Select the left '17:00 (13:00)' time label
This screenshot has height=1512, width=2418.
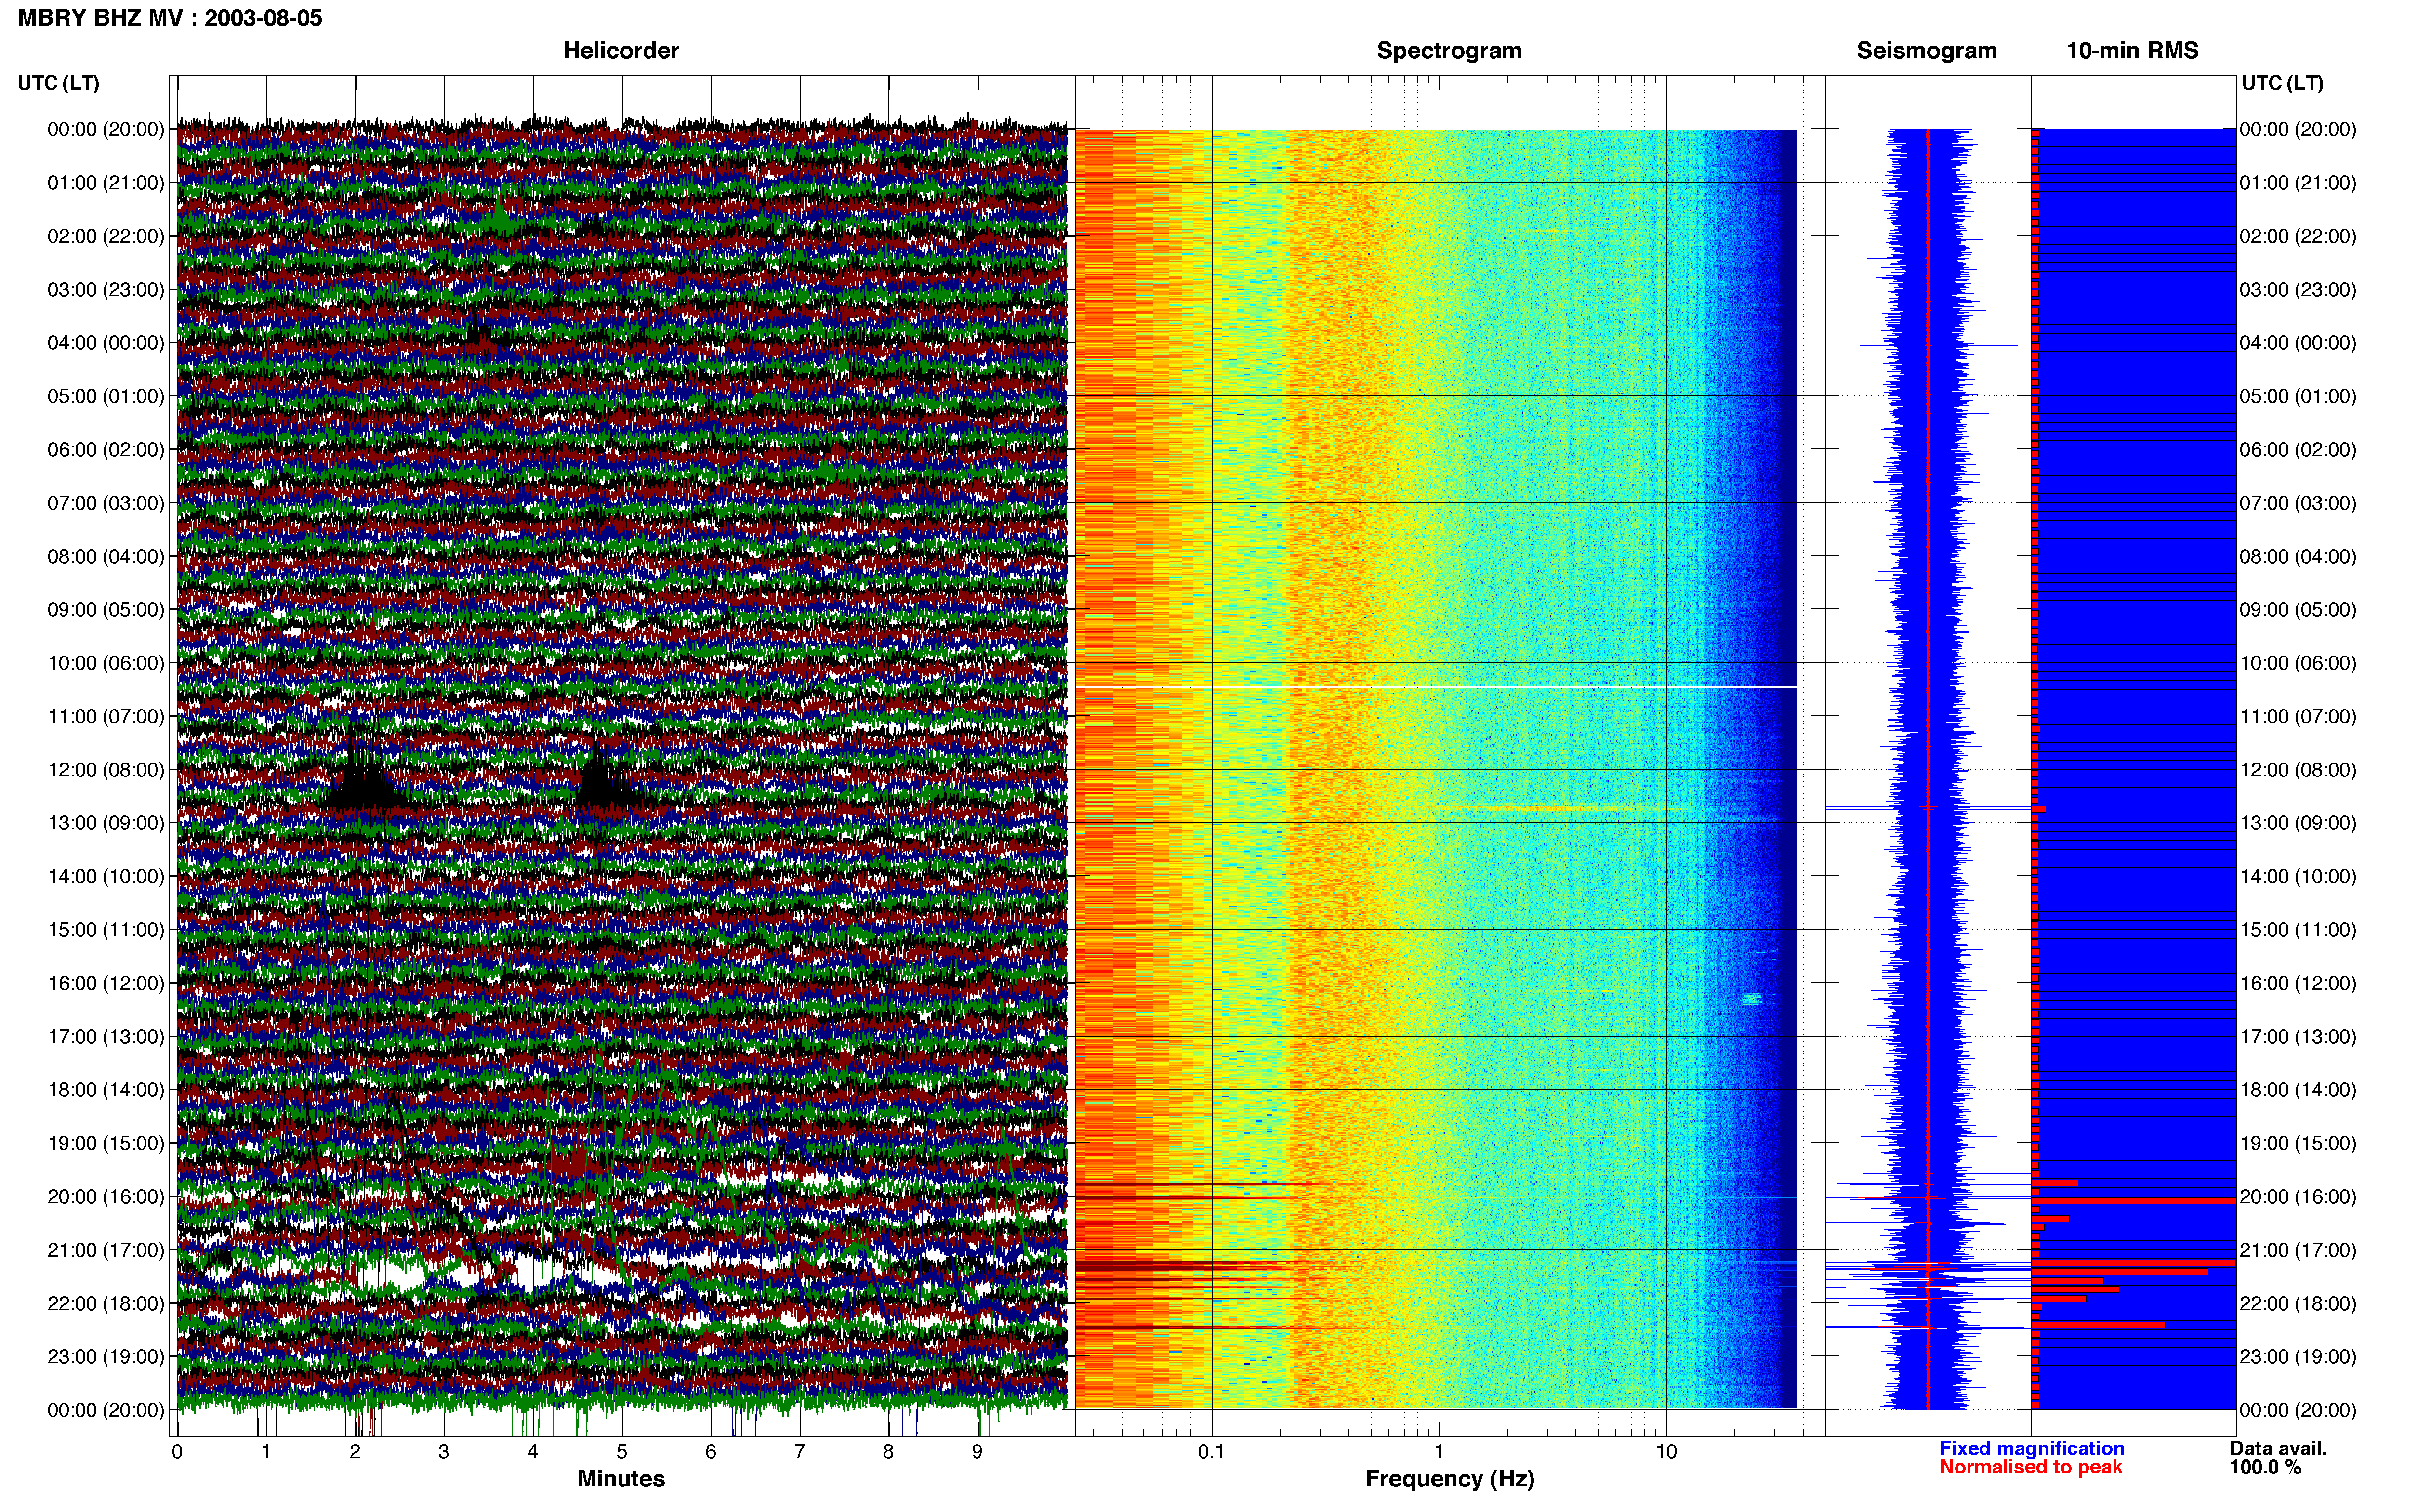[106, 1037]
